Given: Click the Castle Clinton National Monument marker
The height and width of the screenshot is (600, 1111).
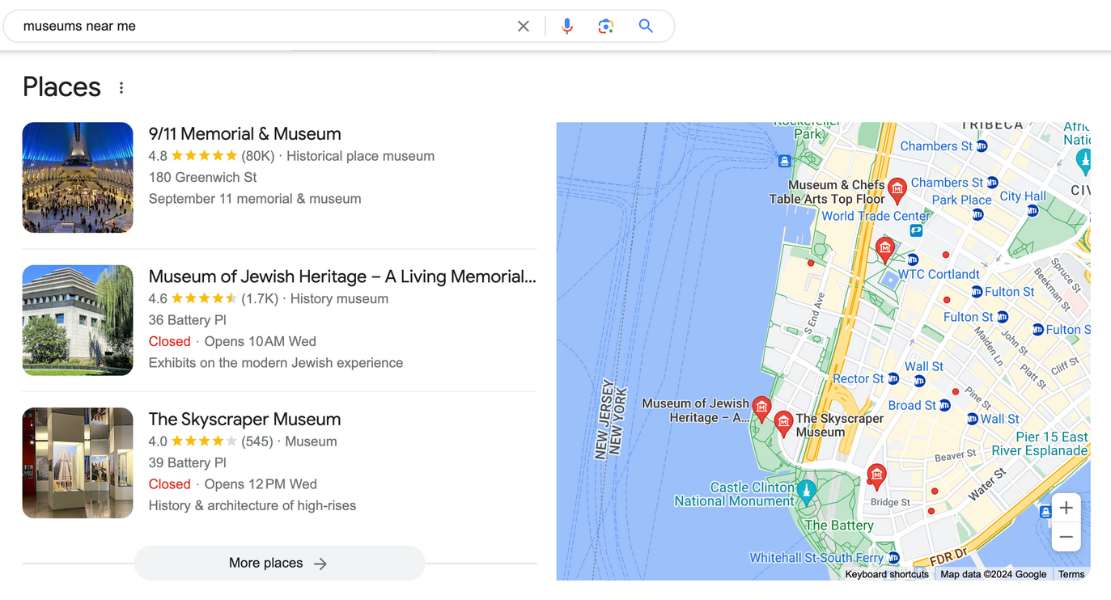Looking at the screenshot, I should 806,490.
